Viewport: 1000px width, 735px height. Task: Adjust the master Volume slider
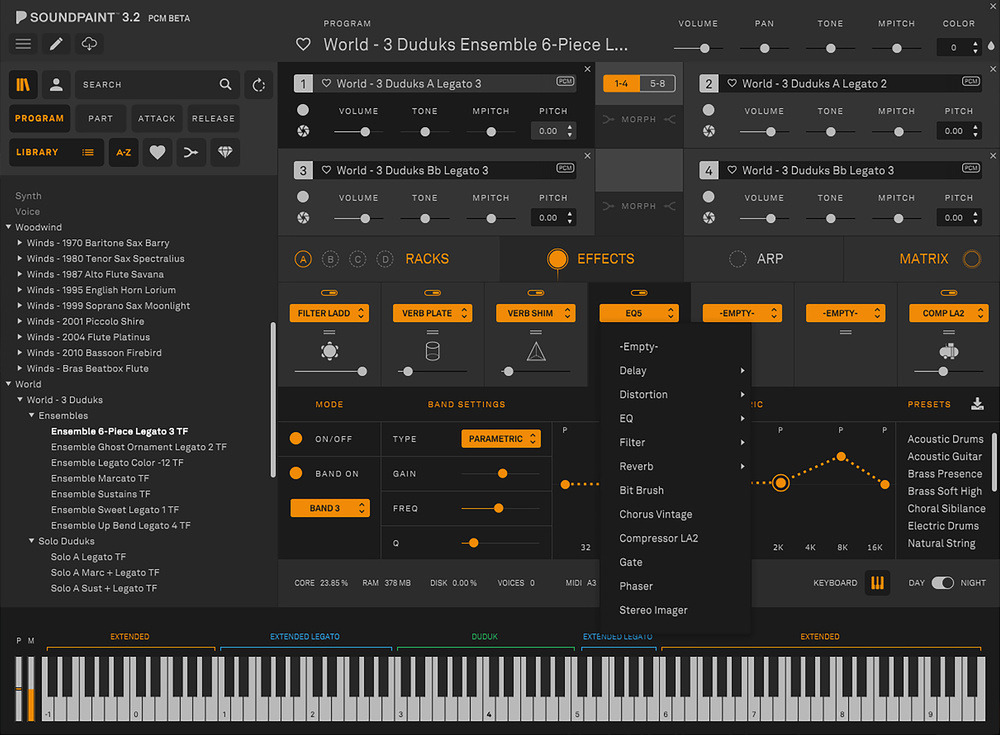pyautogui.click(x=705, y=48)
